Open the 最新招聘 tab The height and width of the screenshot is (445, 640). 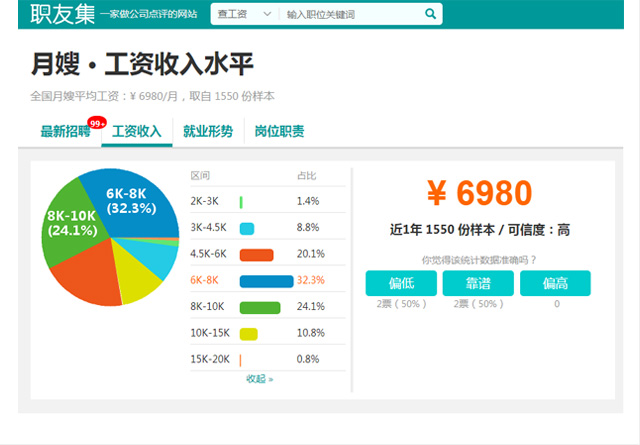(x=65, y=132)
